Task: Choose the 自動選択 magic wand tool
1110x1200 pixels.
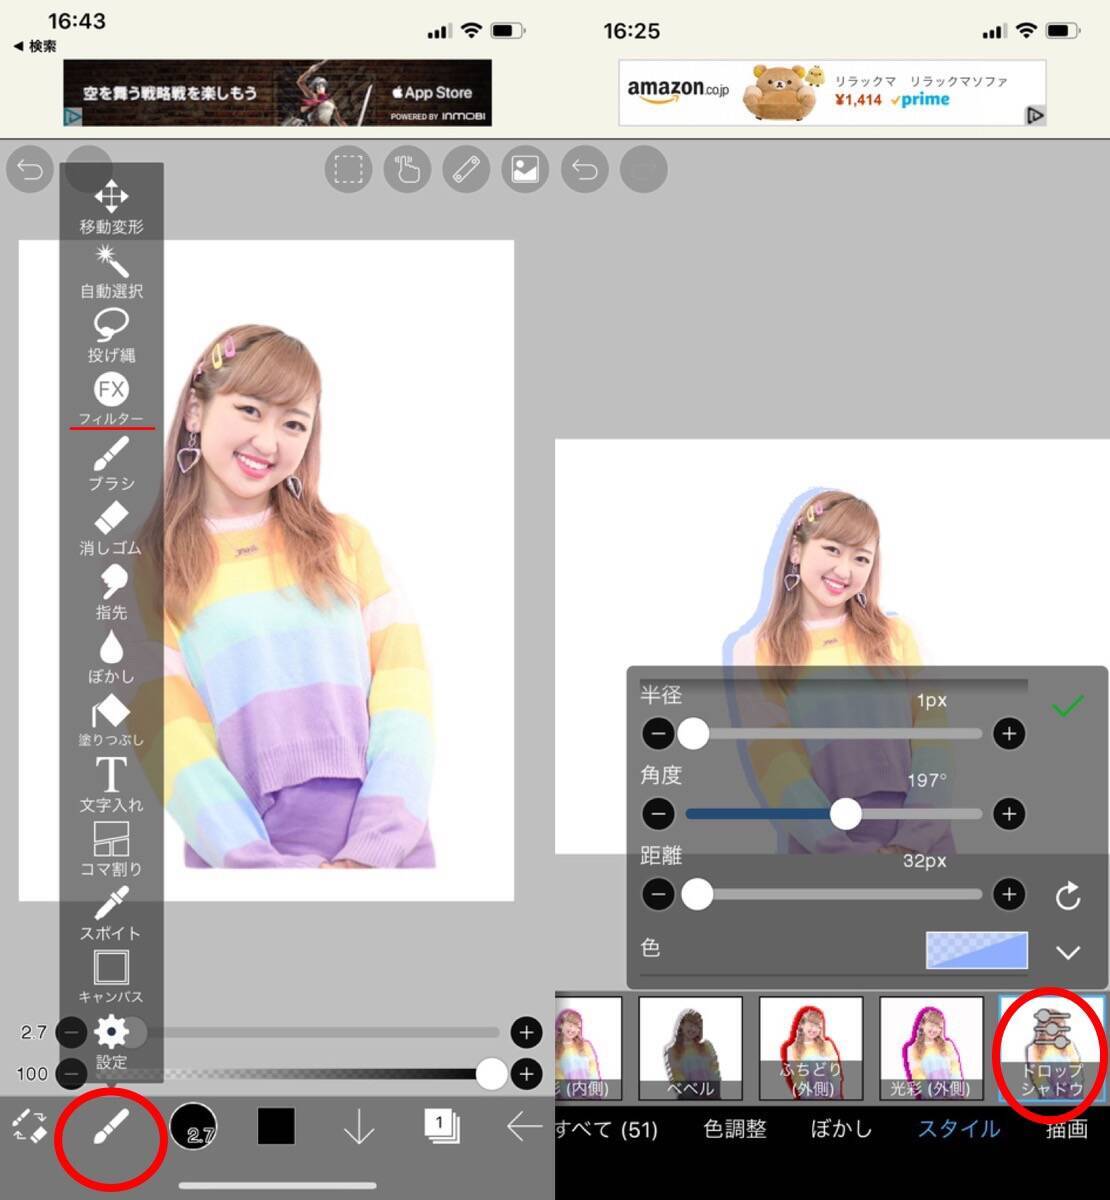Action: tap(111, 269)
